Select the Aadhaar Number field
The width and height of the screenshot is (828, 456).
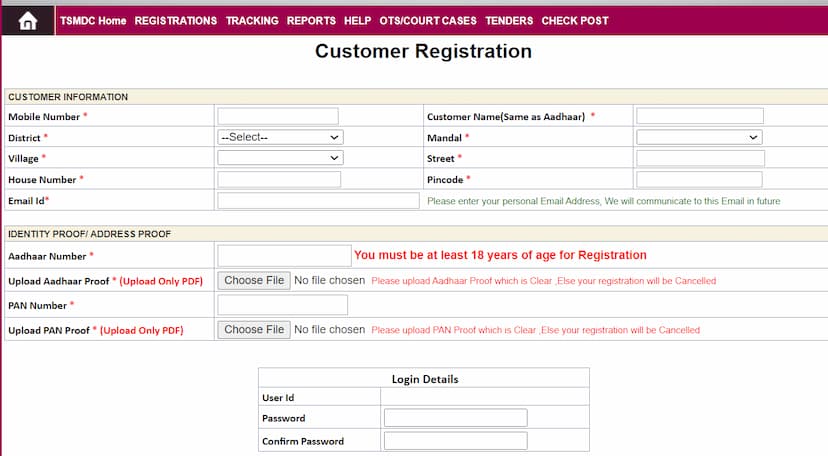point(284,255)
